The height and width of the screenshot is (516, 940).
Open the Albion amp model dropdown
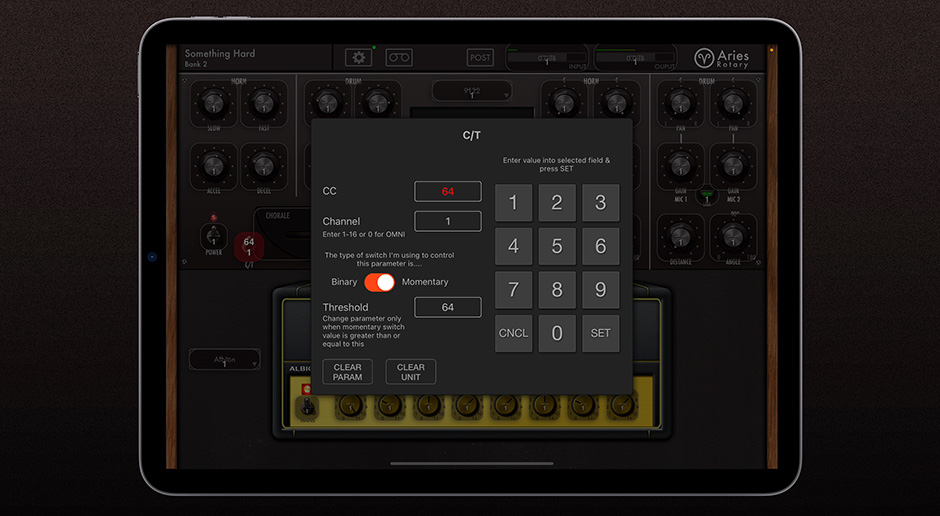point(224,360)
